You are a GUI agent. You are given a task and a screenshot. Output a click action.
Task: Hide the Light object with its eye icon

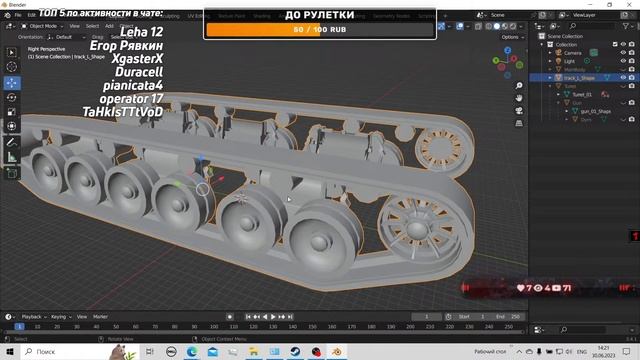click(x=623, y=61)
